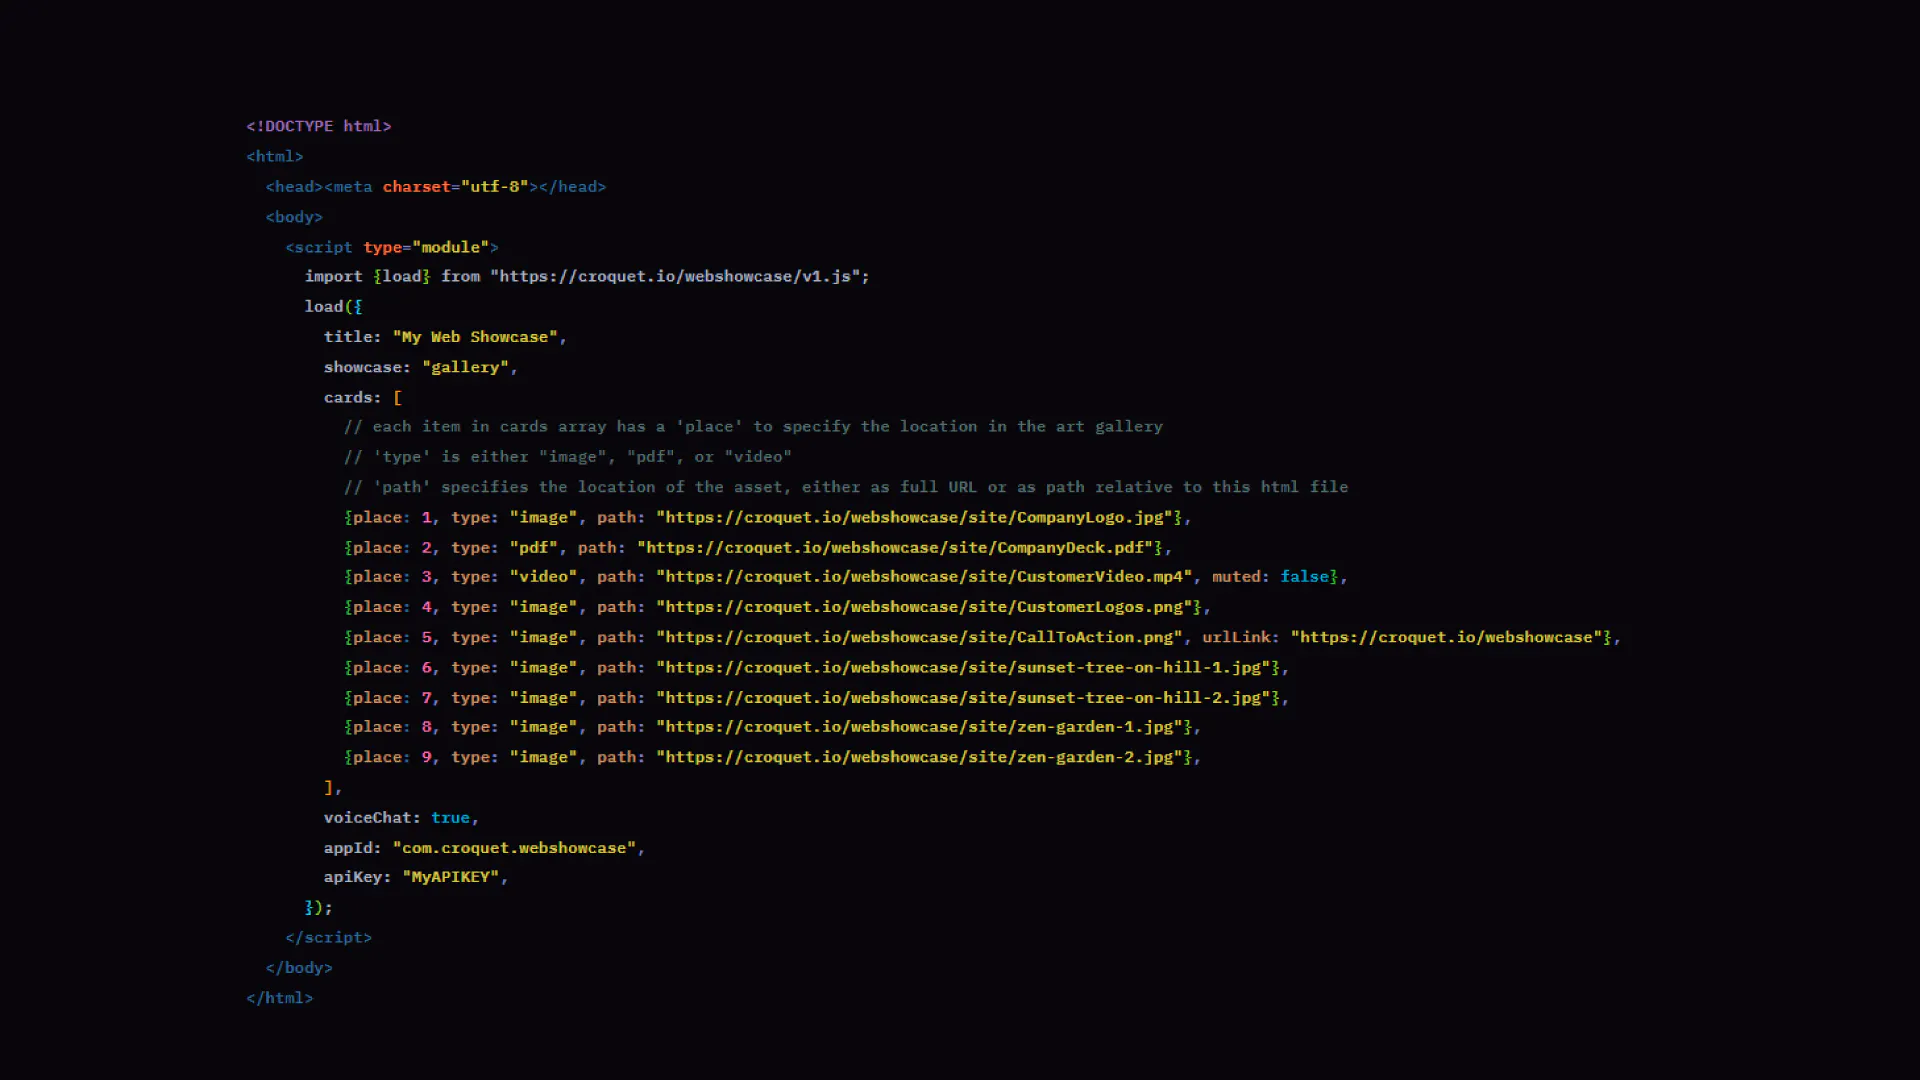Select the "module" script type value
The width and height of the screenshot is (1920, 1080).
(x=450, y=247)
